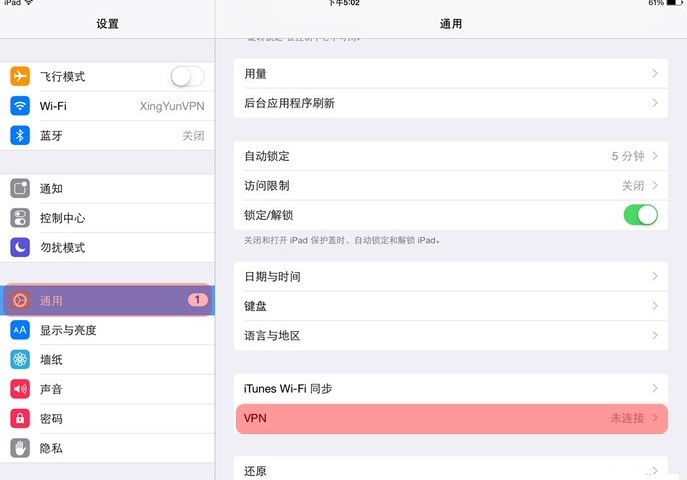Select 控制中心 in the settings sidebar
The image size is (687, 480).
coord(107,218)
